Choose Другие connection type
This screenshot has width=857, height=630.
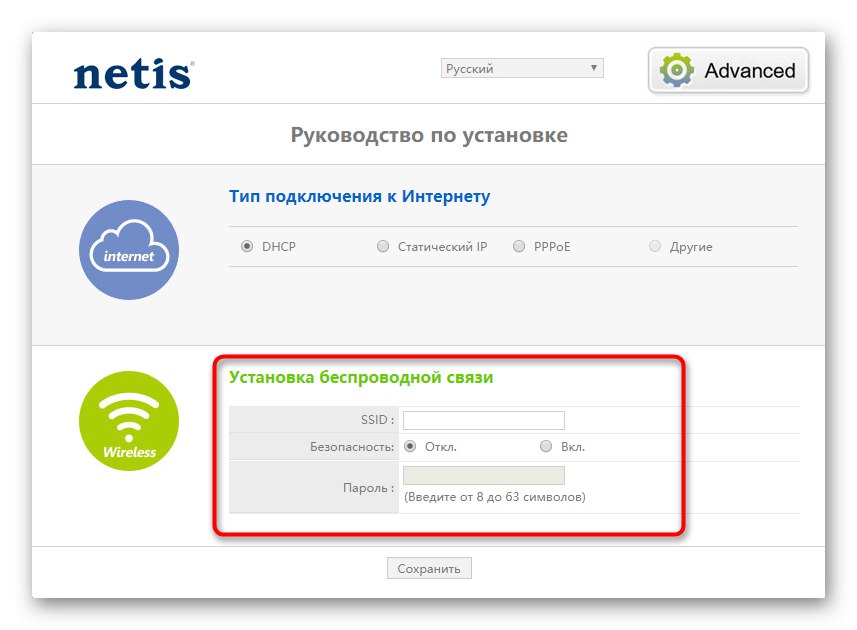[x=655, y=245]
